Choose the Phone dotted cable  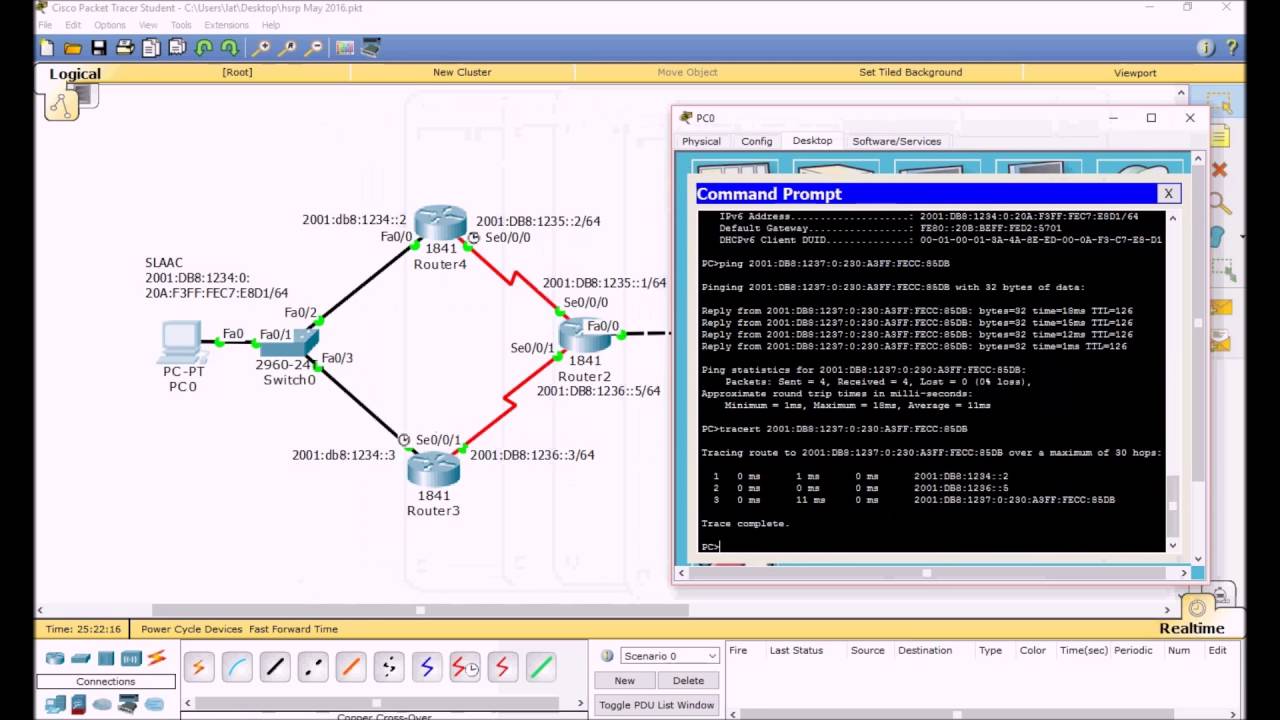click(389, 667)
